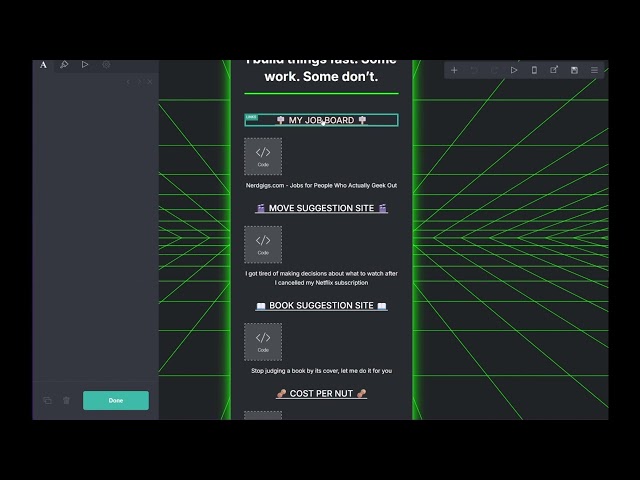This screenshot has width=640, height=480.
Task: Open the hamburger menu in top toolbar
Action: pos(594,70)
